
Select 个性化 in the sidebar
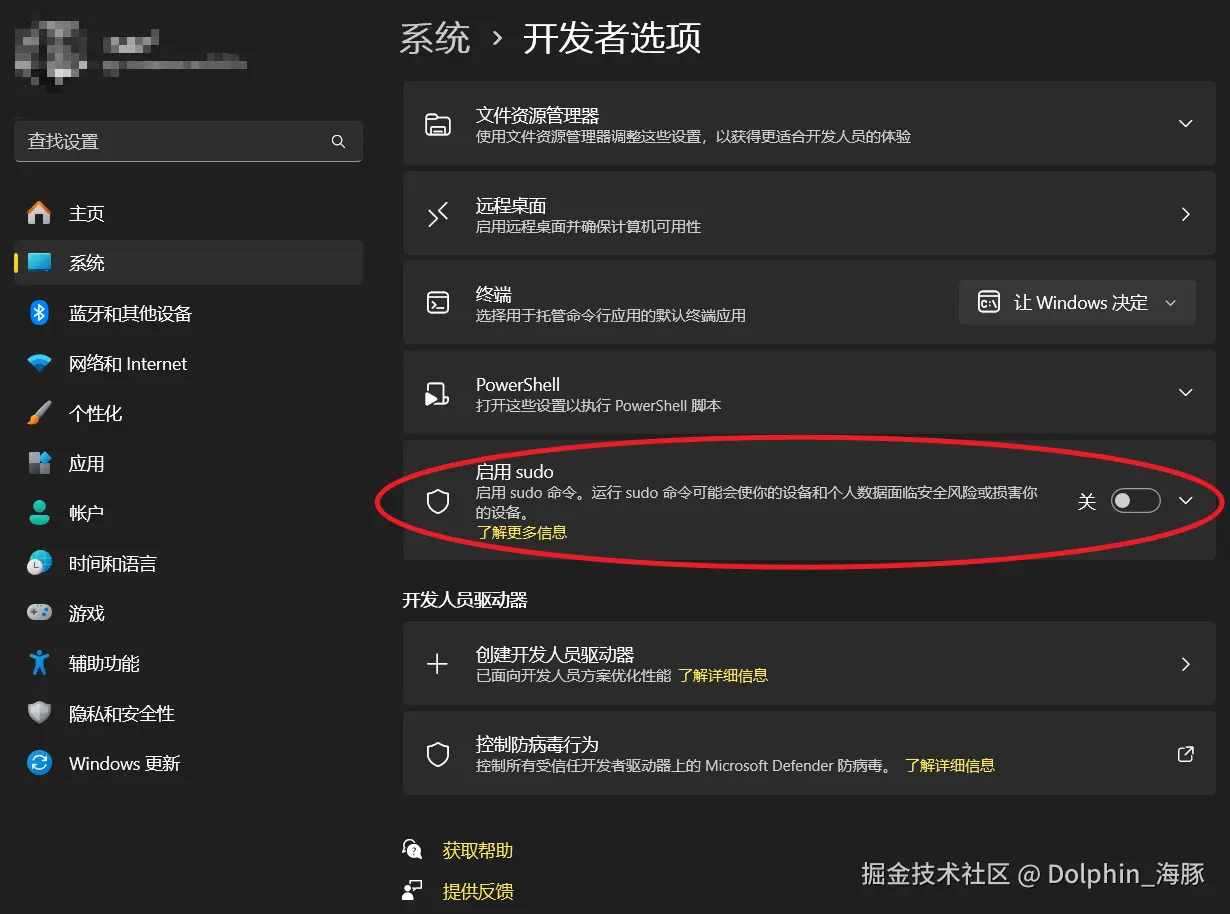click(x=188, y=413)
